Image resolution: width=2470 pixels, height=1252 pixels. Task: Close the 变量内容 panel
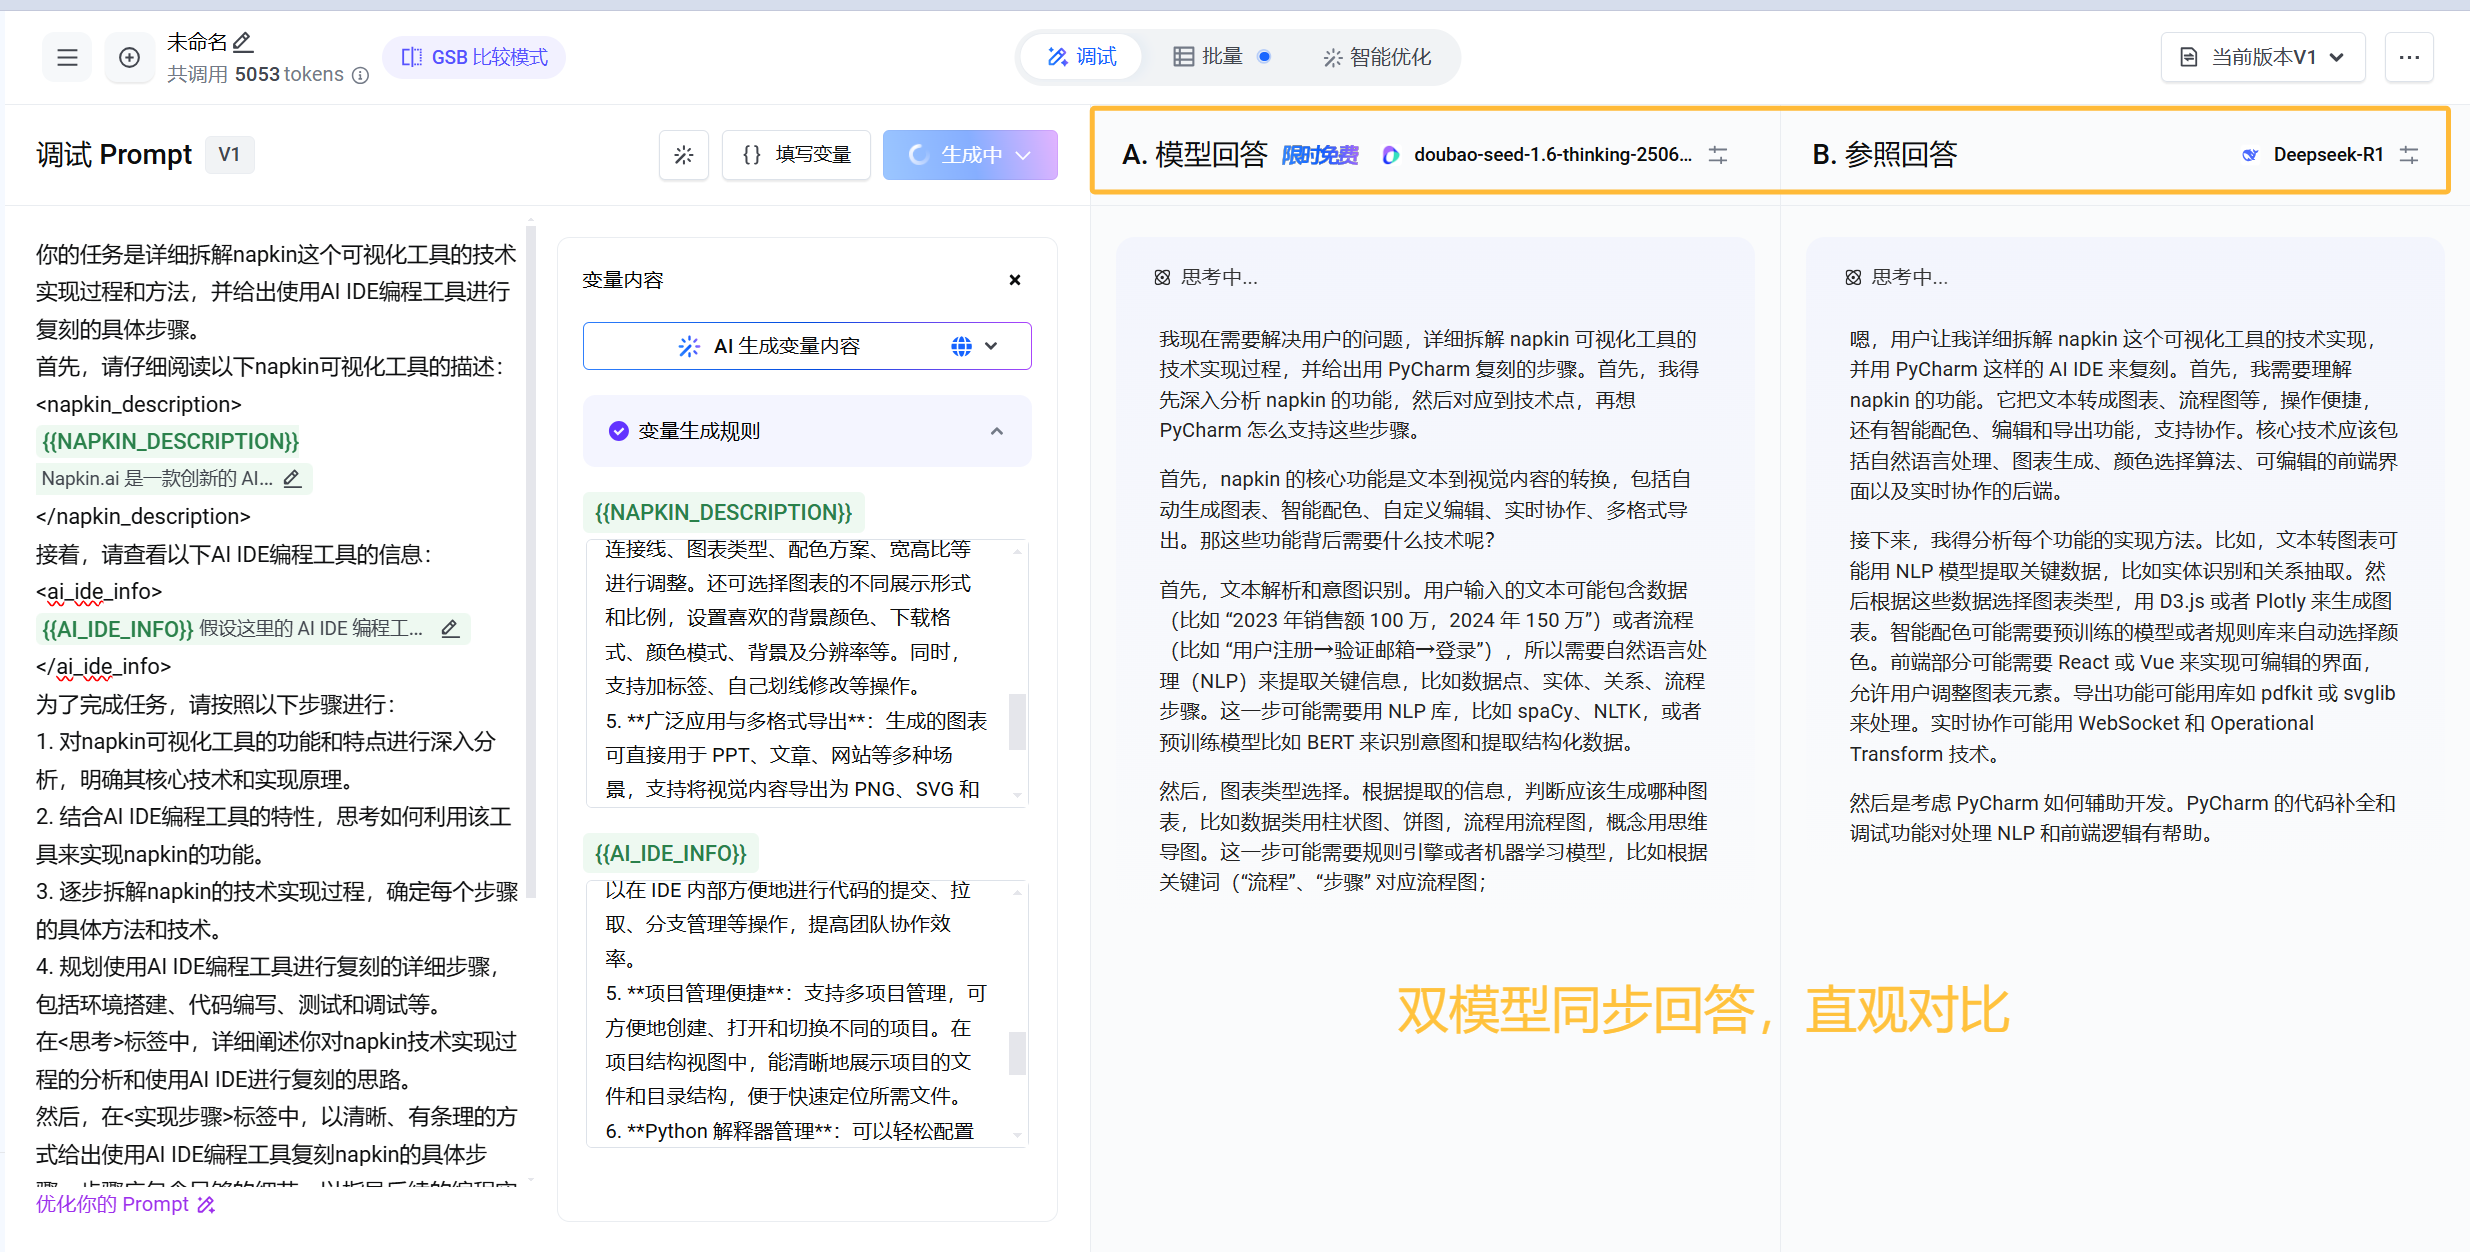pyautogui.click(x=1014, y=280)
